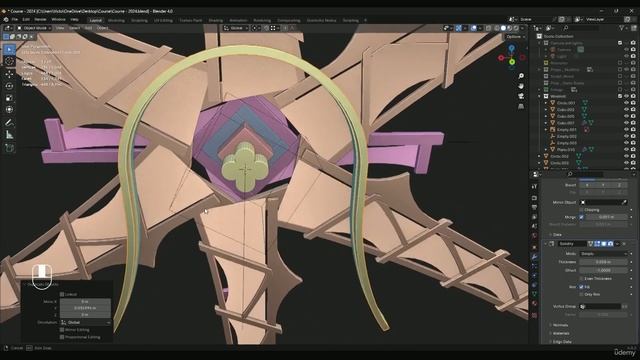
Task: Click the Vertex Group field
Action: [600, 307]
